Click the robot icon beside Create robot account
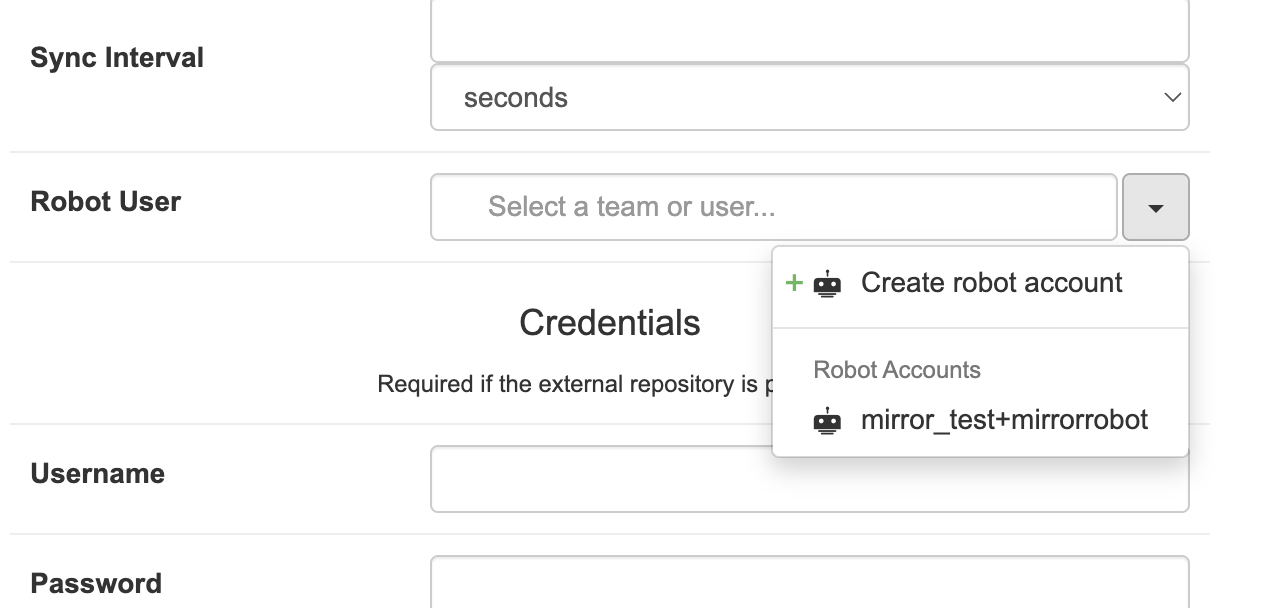 [x=827, y=284]
